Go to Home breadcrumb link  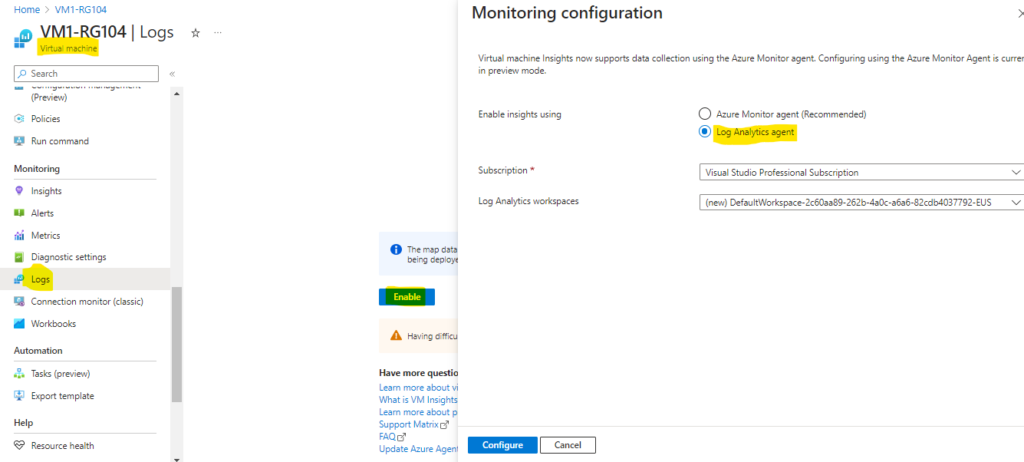[x=25, y=10]
